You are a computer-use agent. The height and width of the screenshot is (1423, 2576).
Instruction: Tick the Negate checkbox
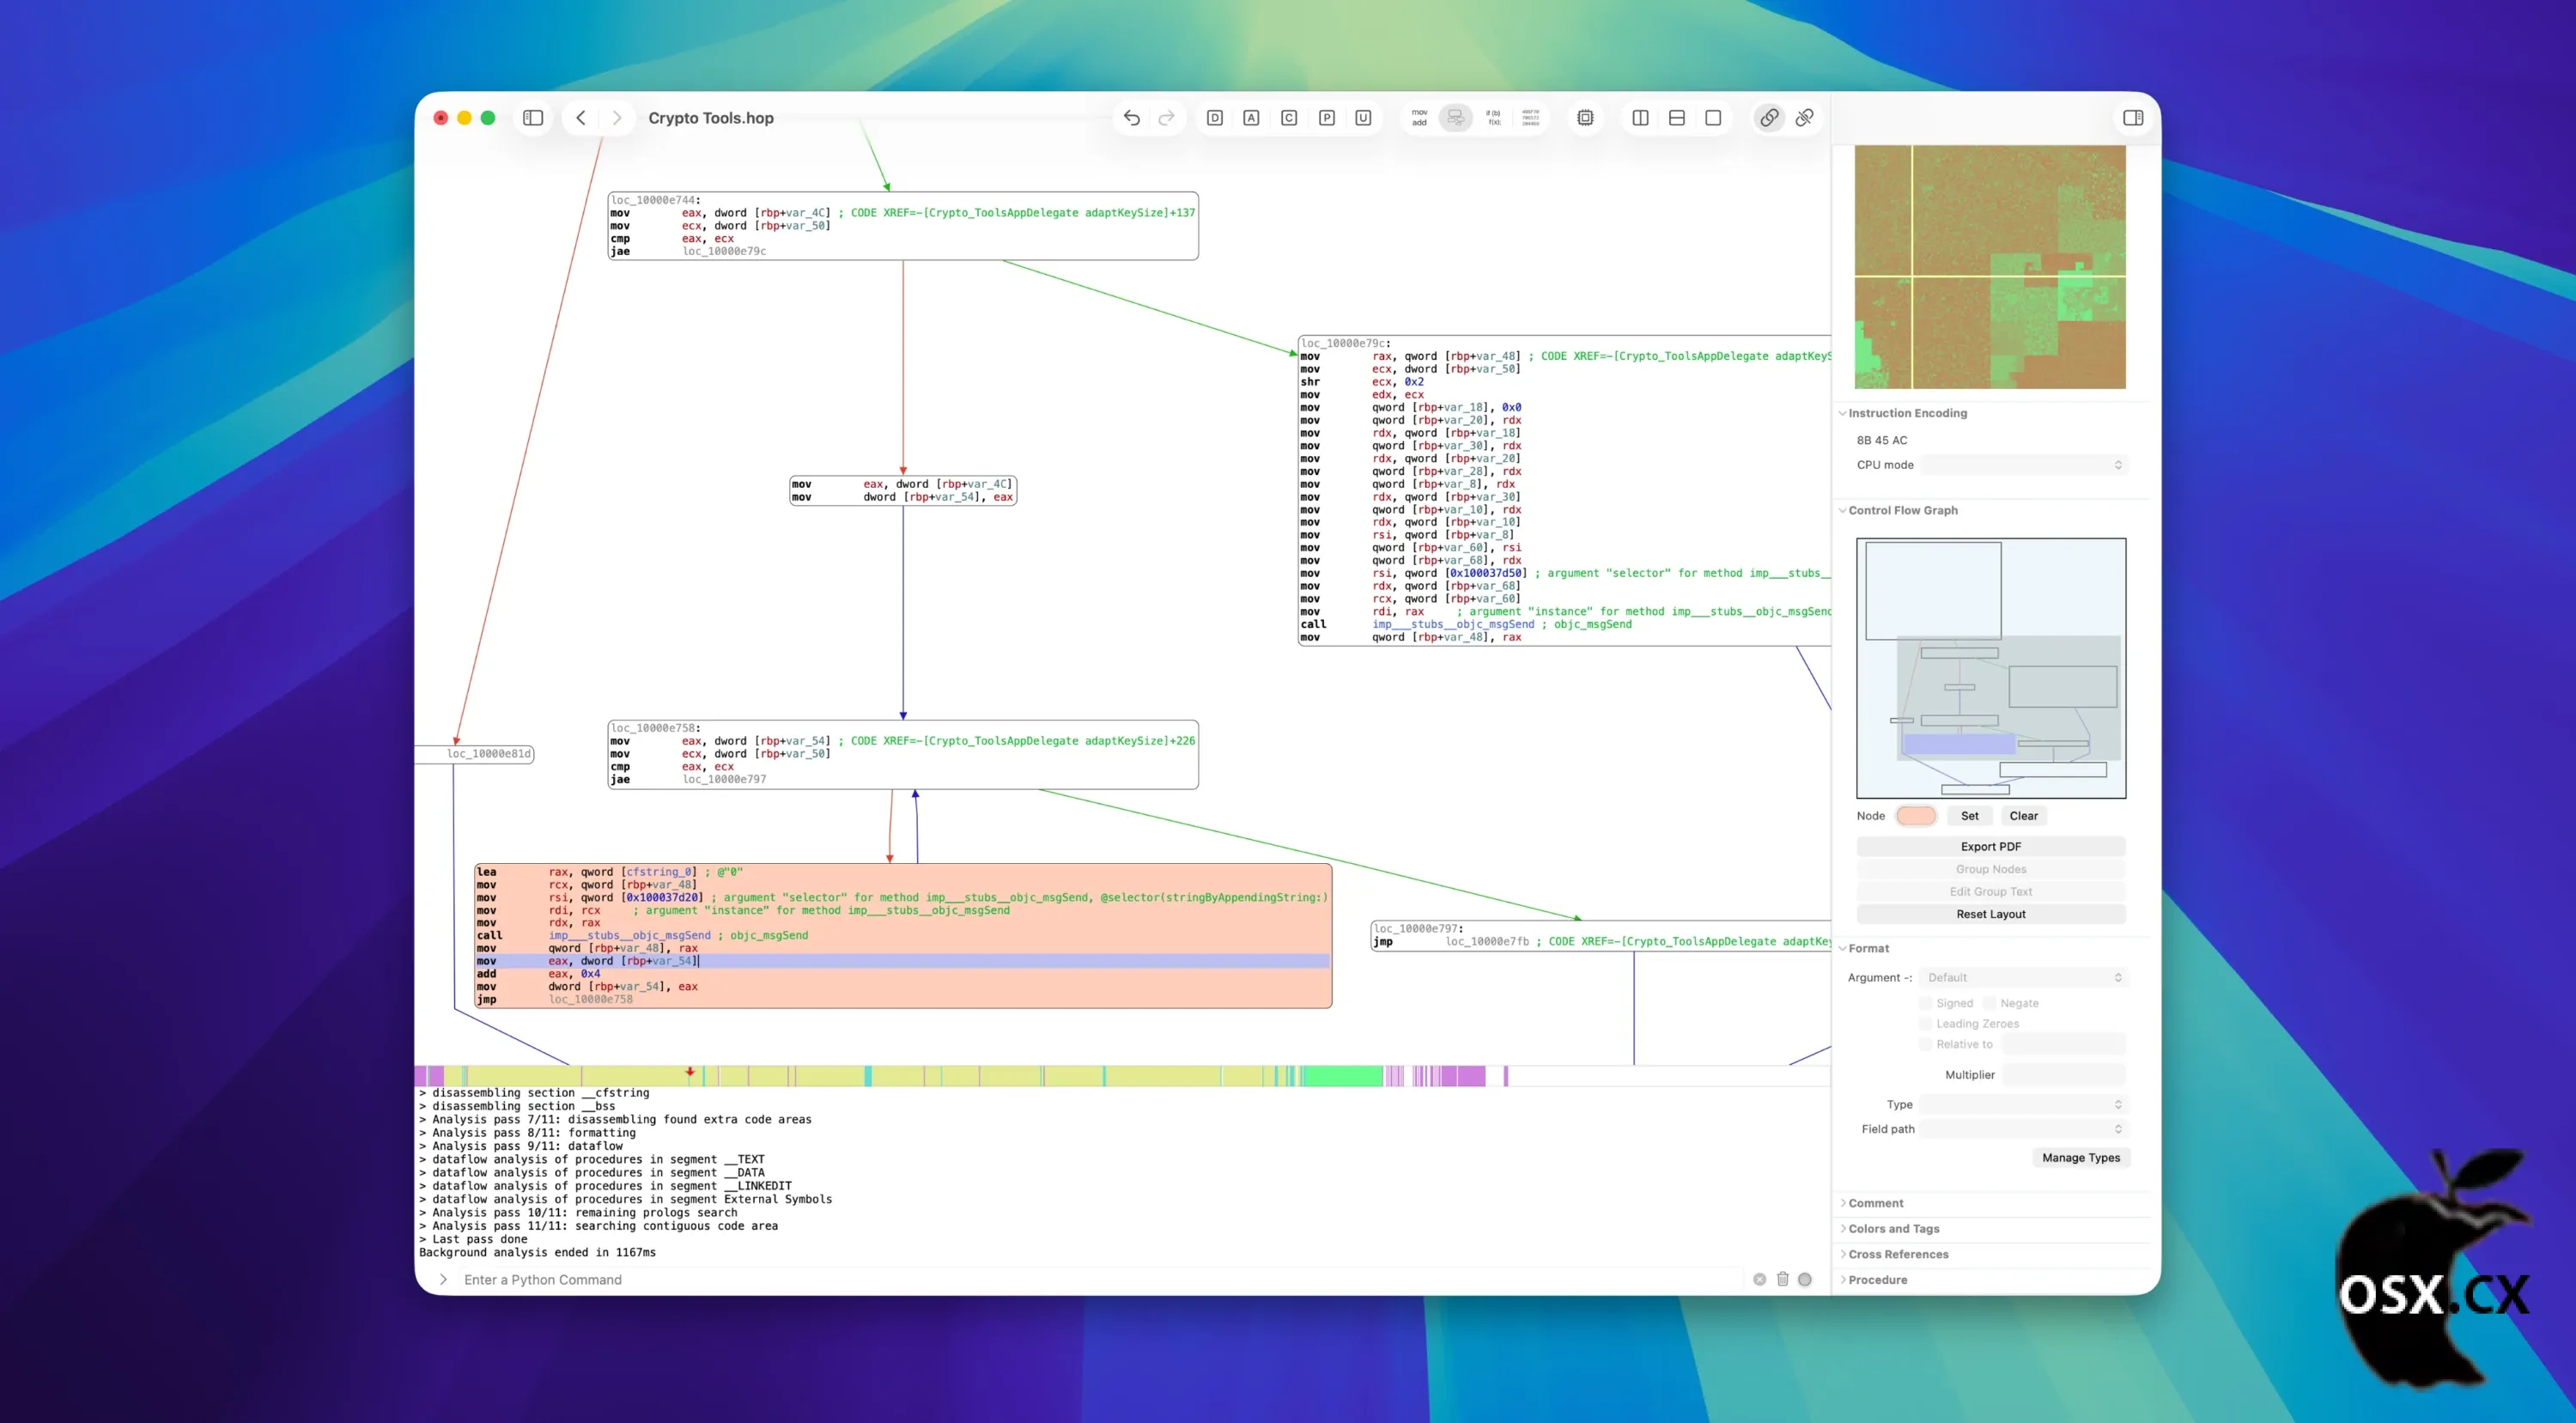[x=1989, y=1003]
